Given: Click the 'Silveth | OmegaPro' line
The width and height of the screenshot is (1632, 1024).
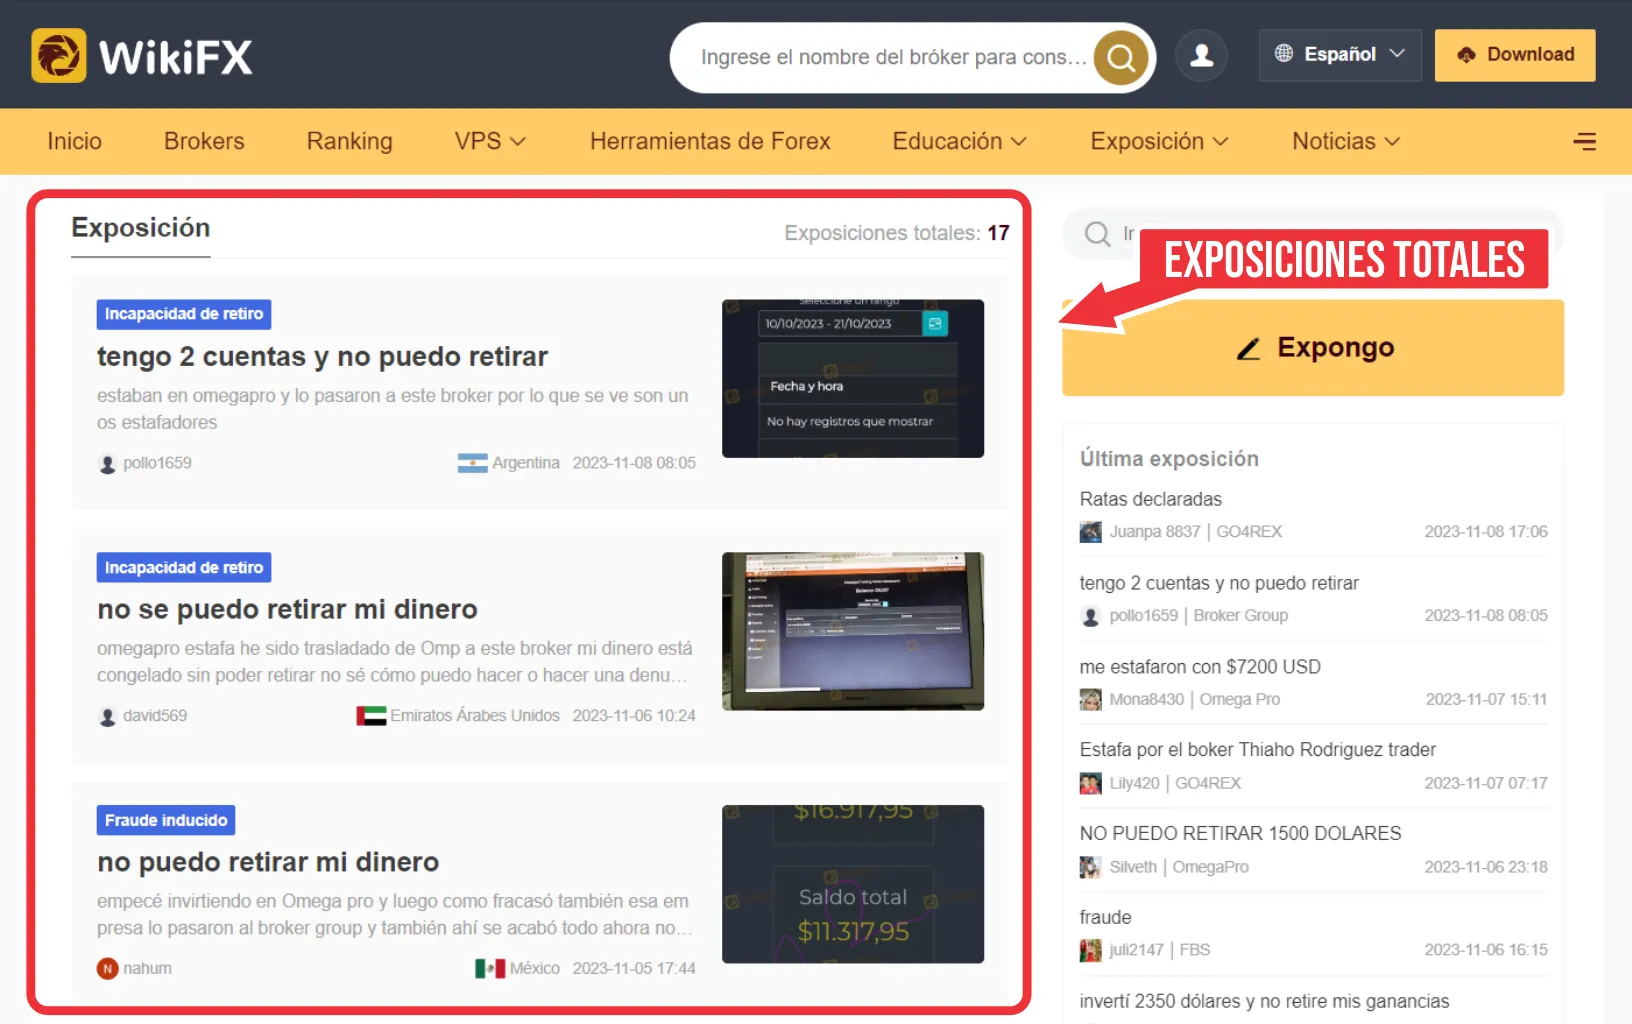Looking at the screenshot, I should coord(1179,868).
